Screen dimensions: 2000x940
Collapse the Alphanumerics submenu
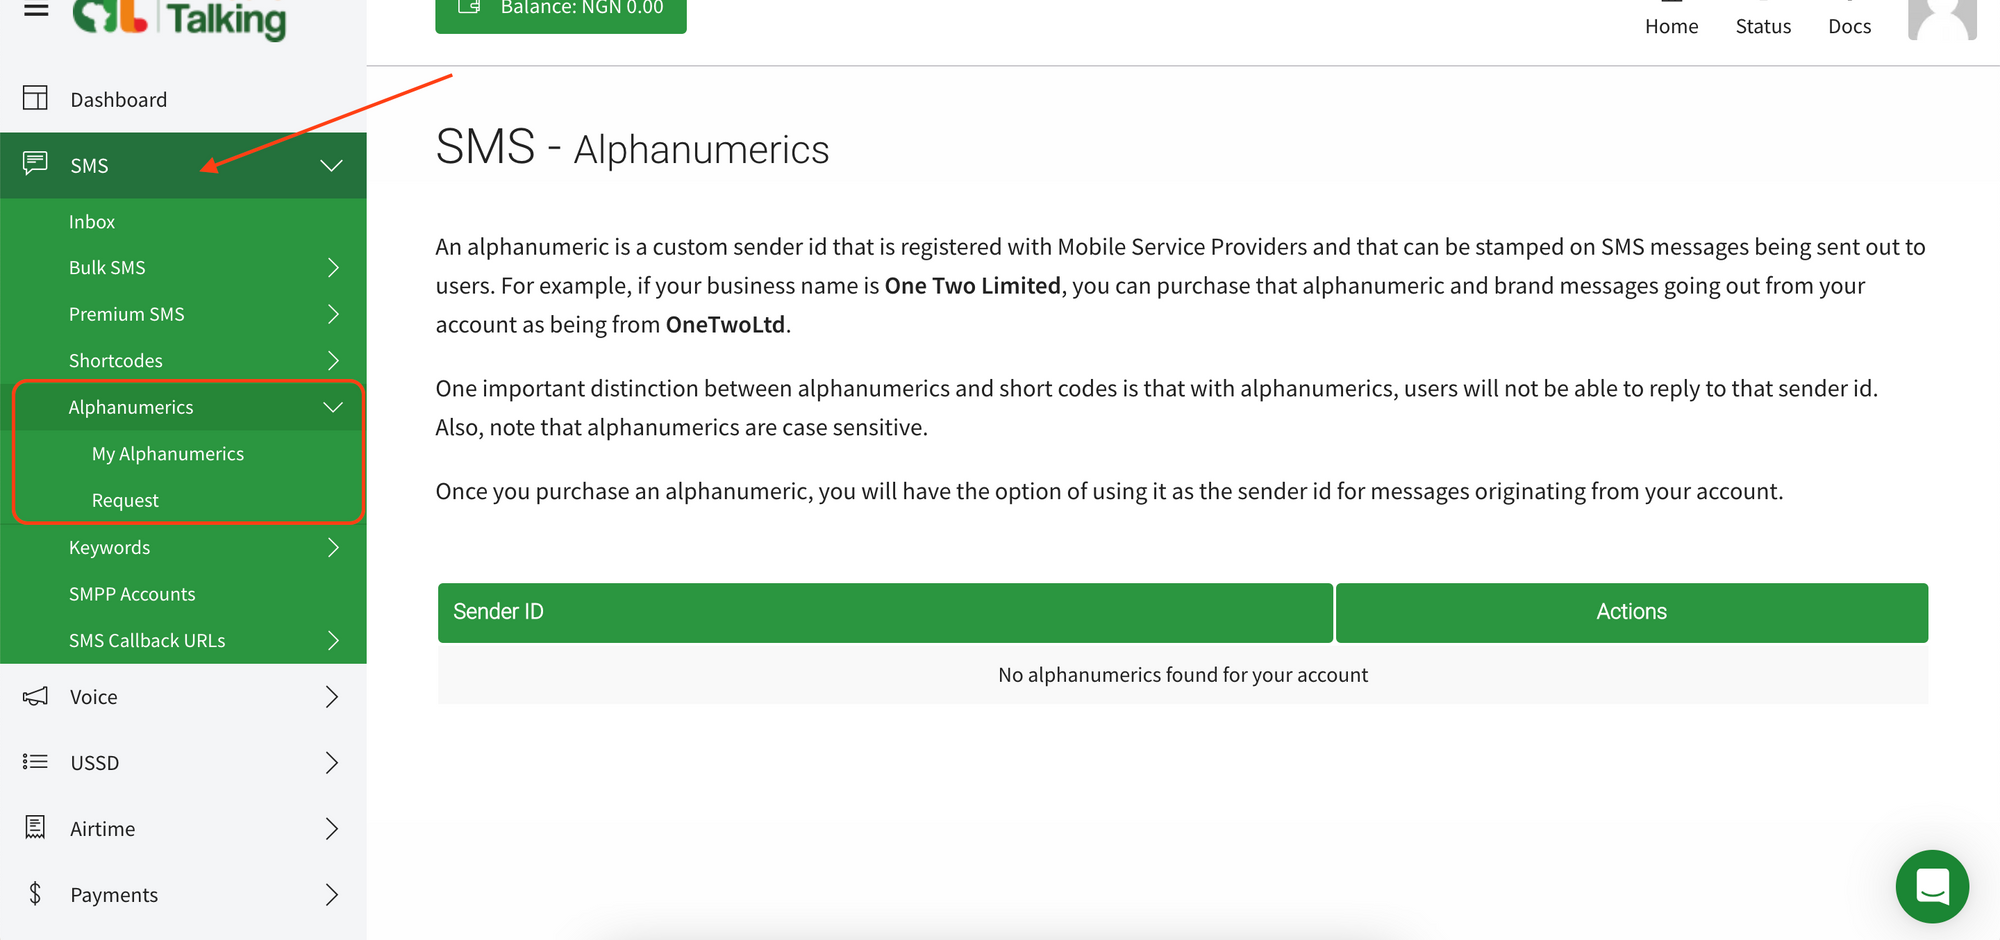point(331,407)
